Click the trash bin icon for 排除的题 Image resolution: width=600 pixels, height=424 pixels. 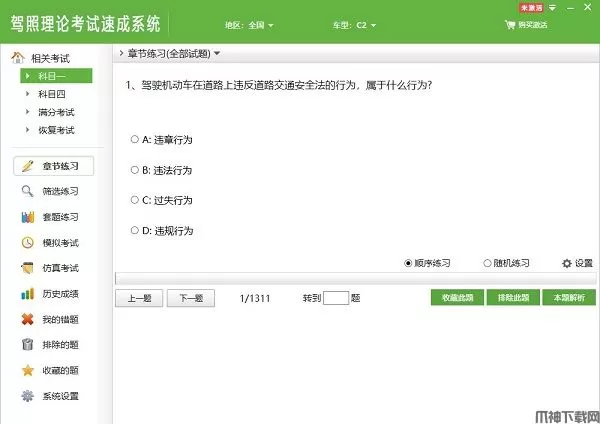[x=28, y=344]
